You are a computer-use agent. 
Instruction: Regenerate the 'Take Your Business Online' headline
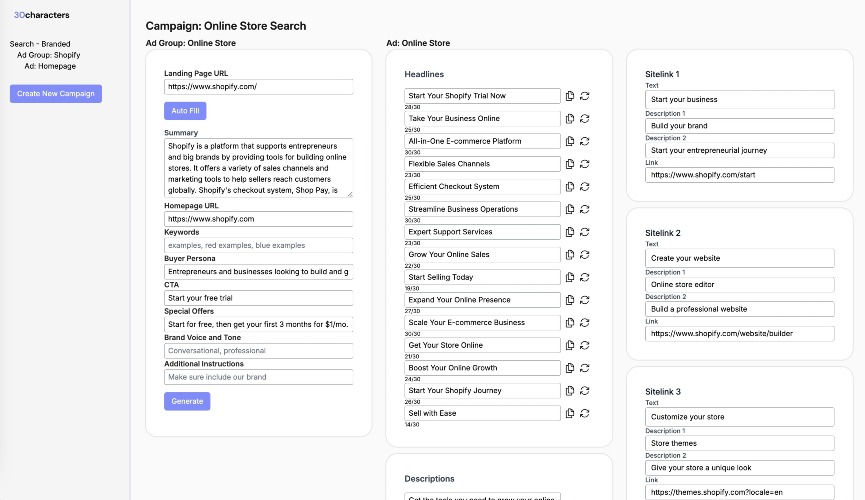[x=585, y=119]
